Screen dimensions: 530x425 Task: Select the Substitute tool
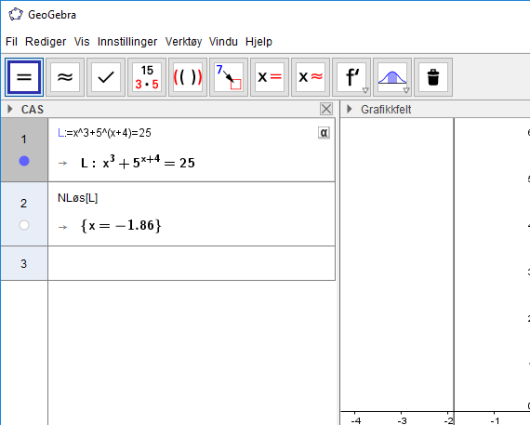click(x=228, y=77)
